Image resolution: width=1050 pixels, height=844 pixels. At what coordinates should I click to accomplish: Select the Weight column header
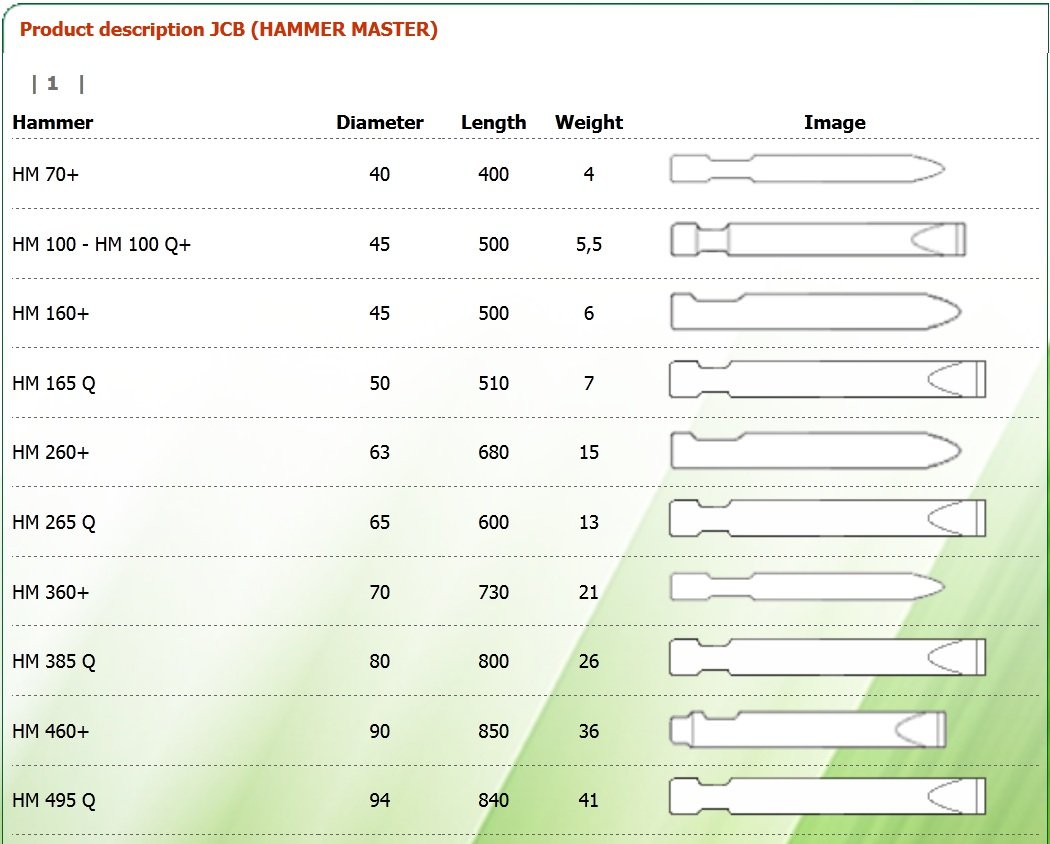pos(589,123)
